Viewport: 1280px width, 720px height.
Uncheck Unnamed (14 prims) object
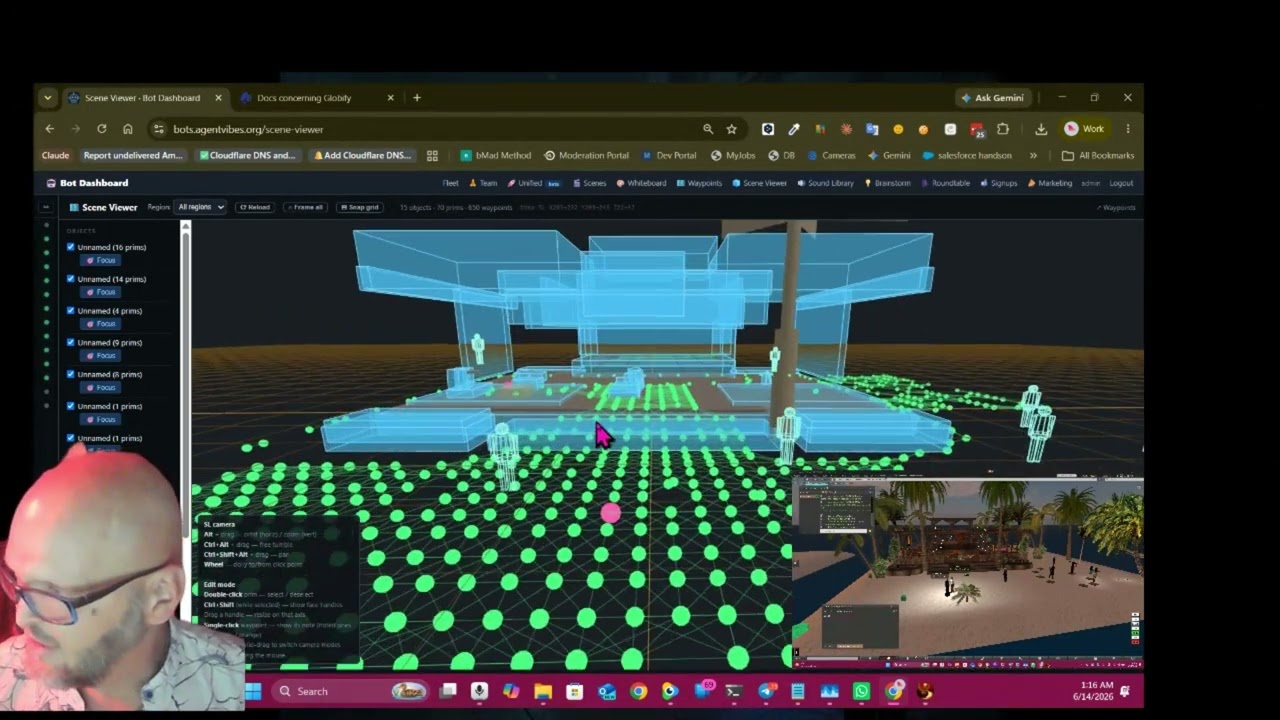tap(71, 279)
